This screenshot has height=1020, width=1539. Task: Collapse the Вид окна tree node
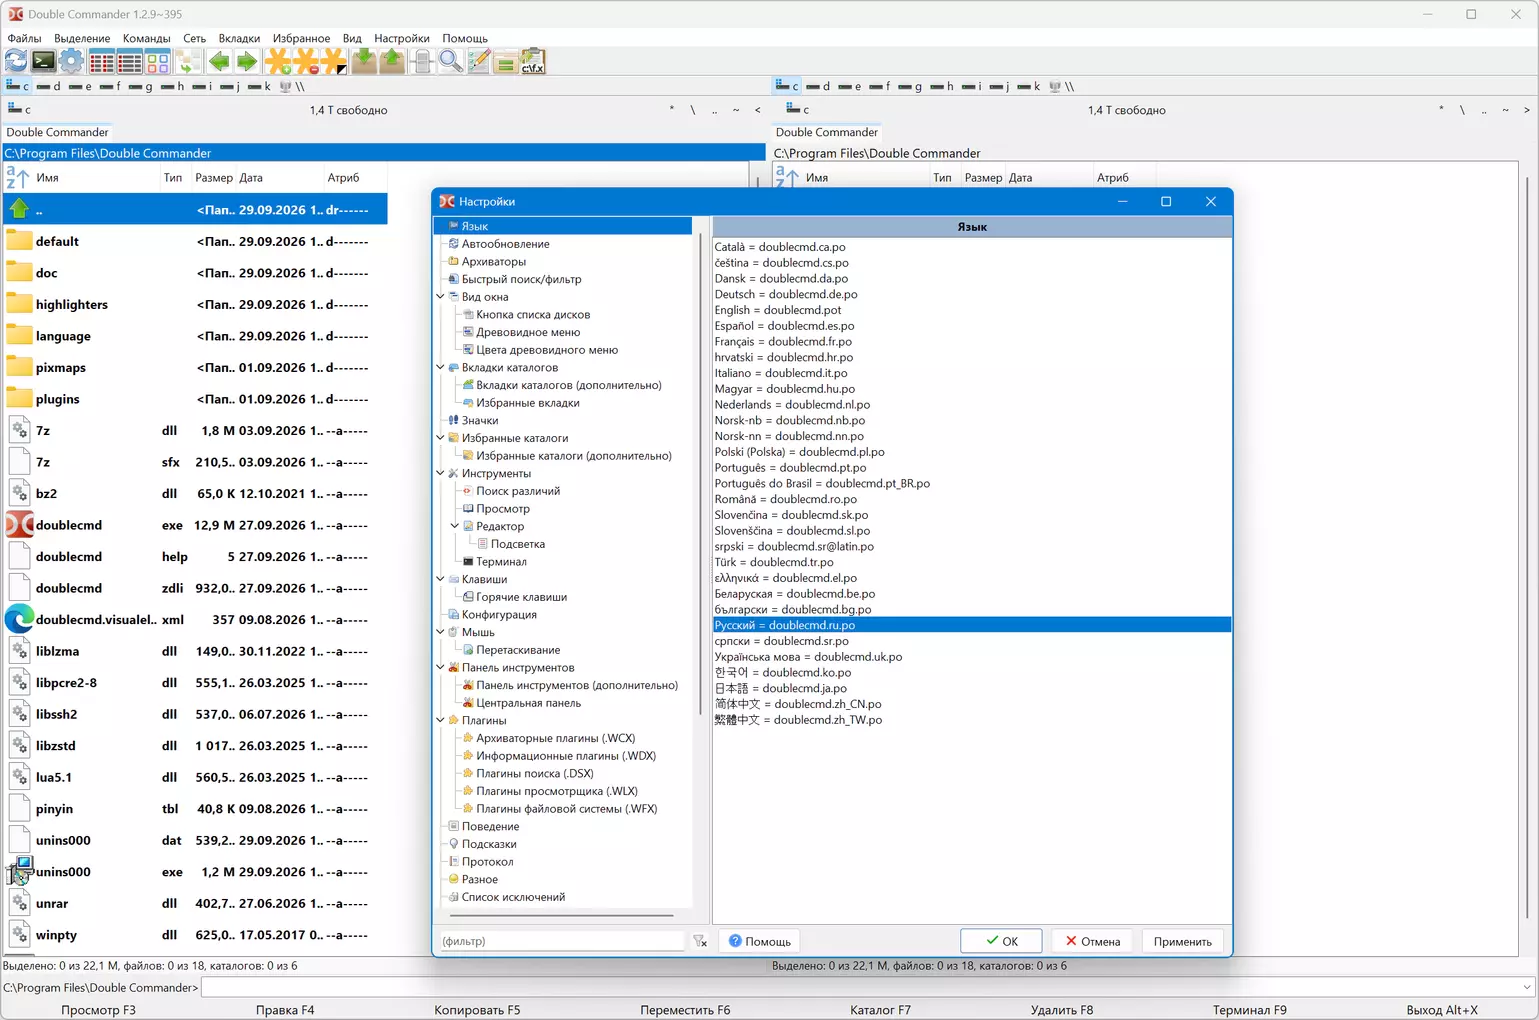440,297
